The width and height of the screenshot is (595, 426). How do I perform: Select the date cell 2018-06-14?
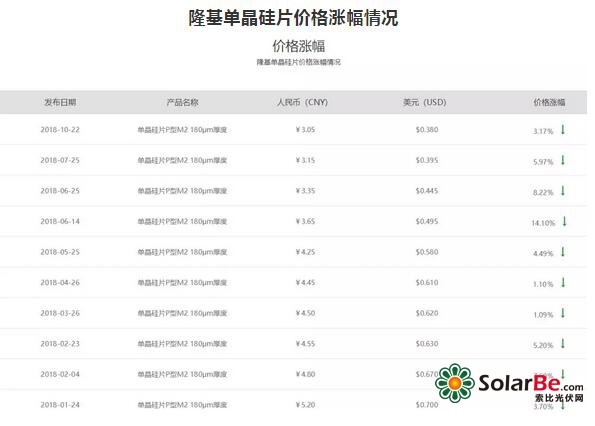coord(60,221)
